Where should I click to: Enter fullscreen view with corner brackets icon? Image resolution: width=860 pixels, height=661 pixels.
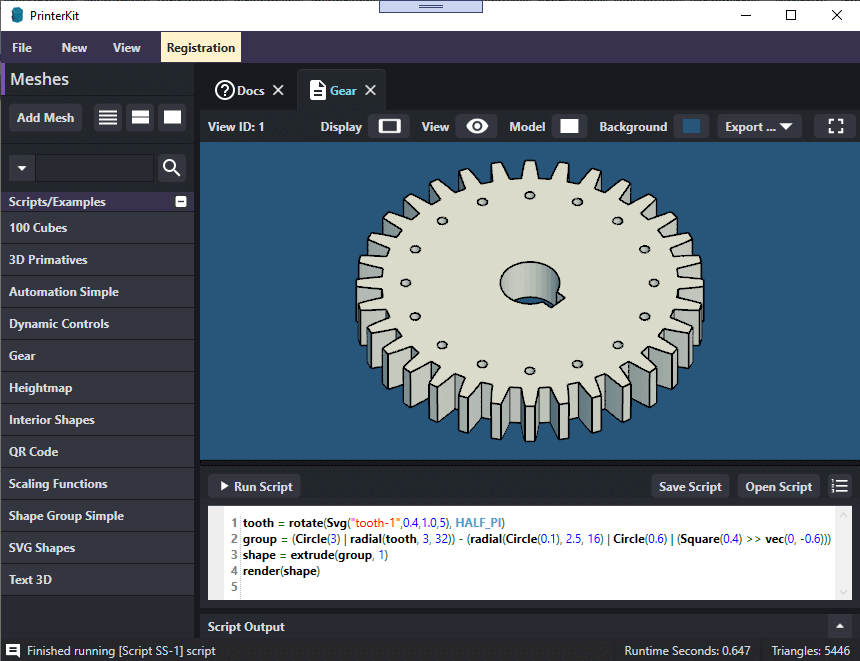pos(836,127)
